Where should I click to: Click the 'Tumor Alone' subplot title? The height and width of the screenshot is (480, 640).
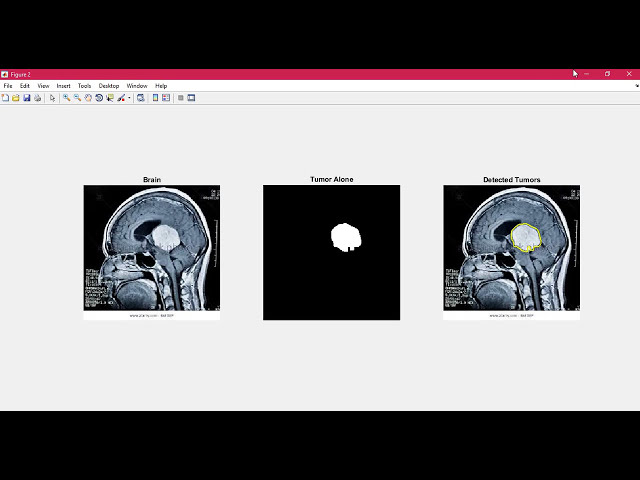pyautogui.click(x=331, y=179)
